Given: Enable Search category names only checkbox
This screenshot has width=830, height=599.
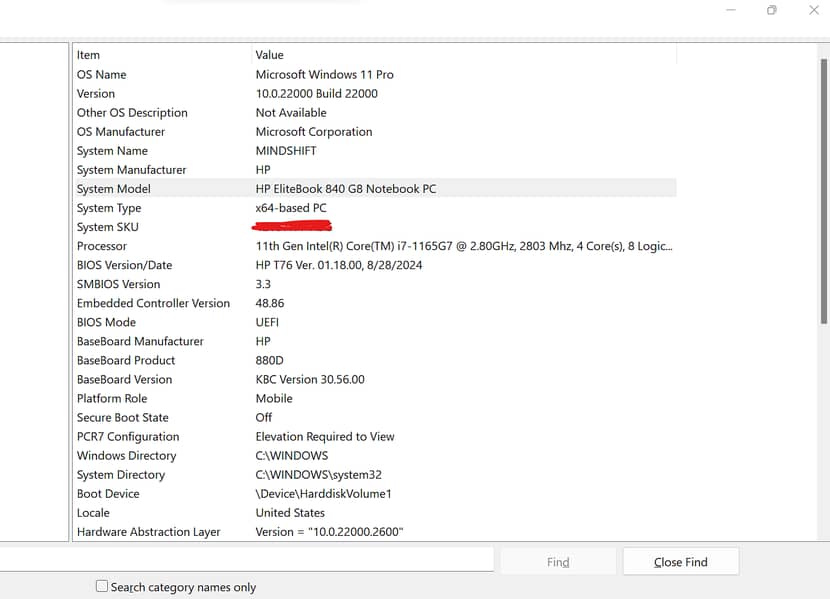Looking at the screenshot, I should [x=102, y=587].
